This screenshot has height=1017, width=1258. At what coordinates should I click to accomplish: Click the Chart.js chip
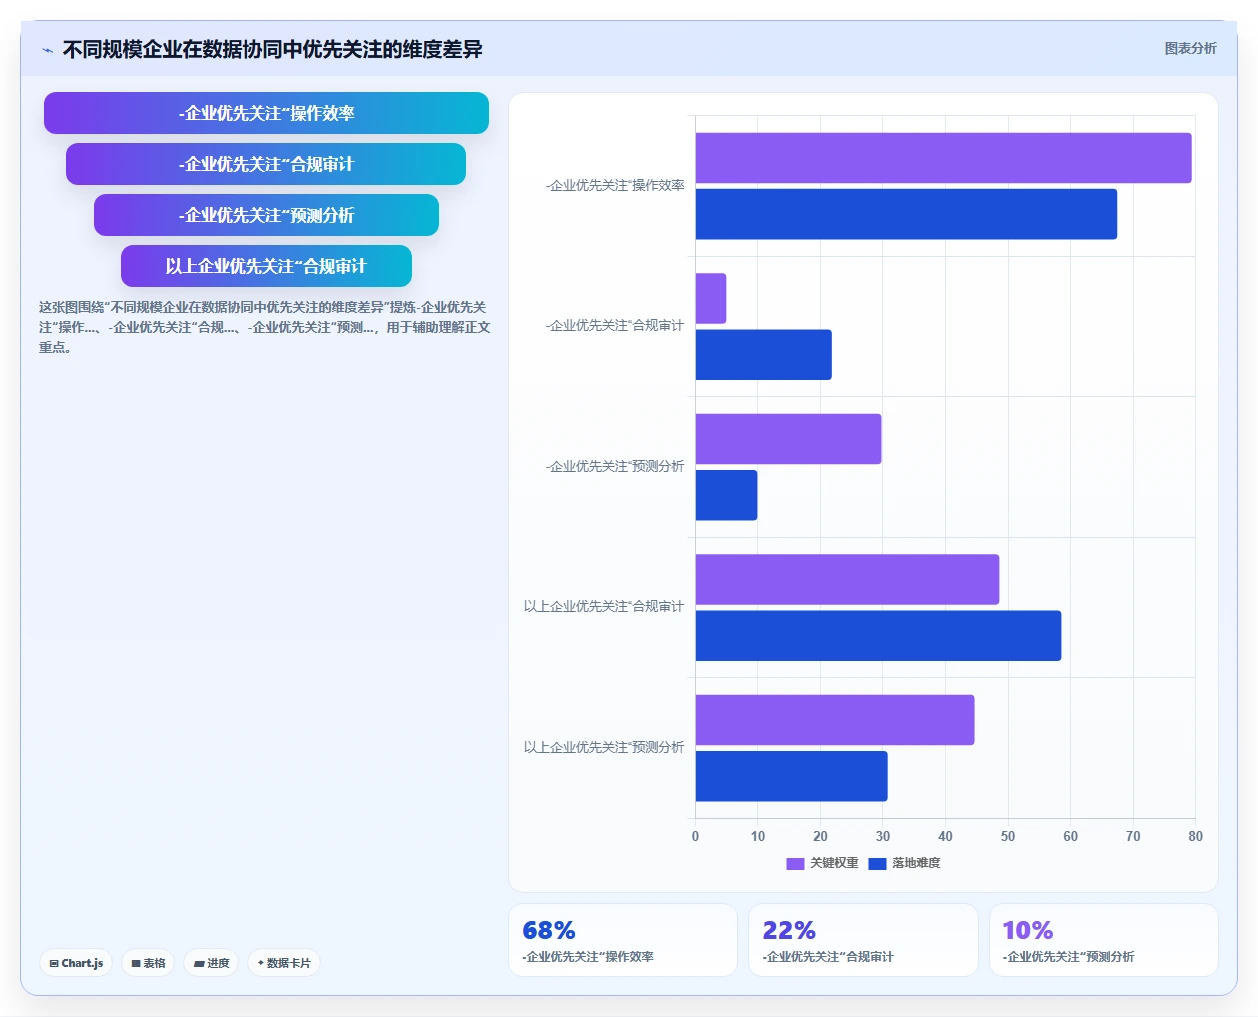point(76,963)
